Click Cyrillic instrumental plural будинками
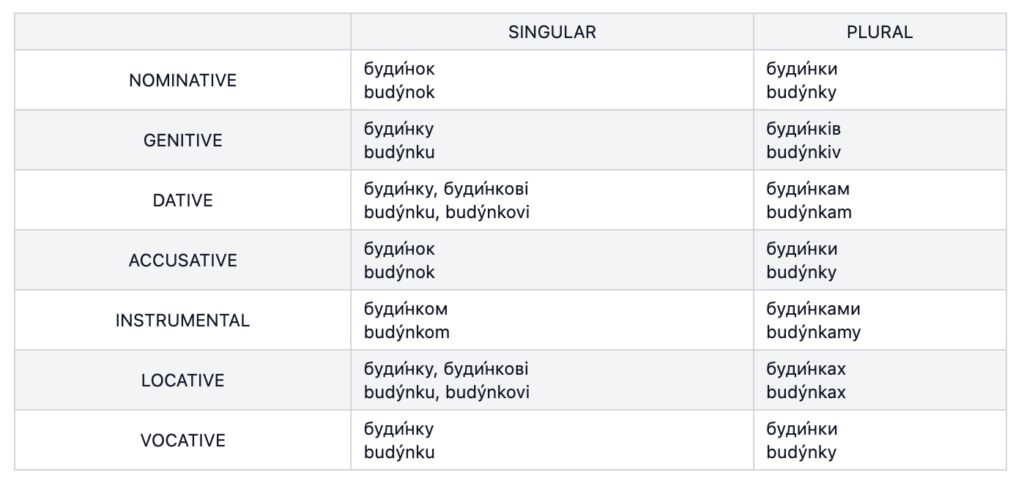The image size is (1024, 486). [813, 309]
